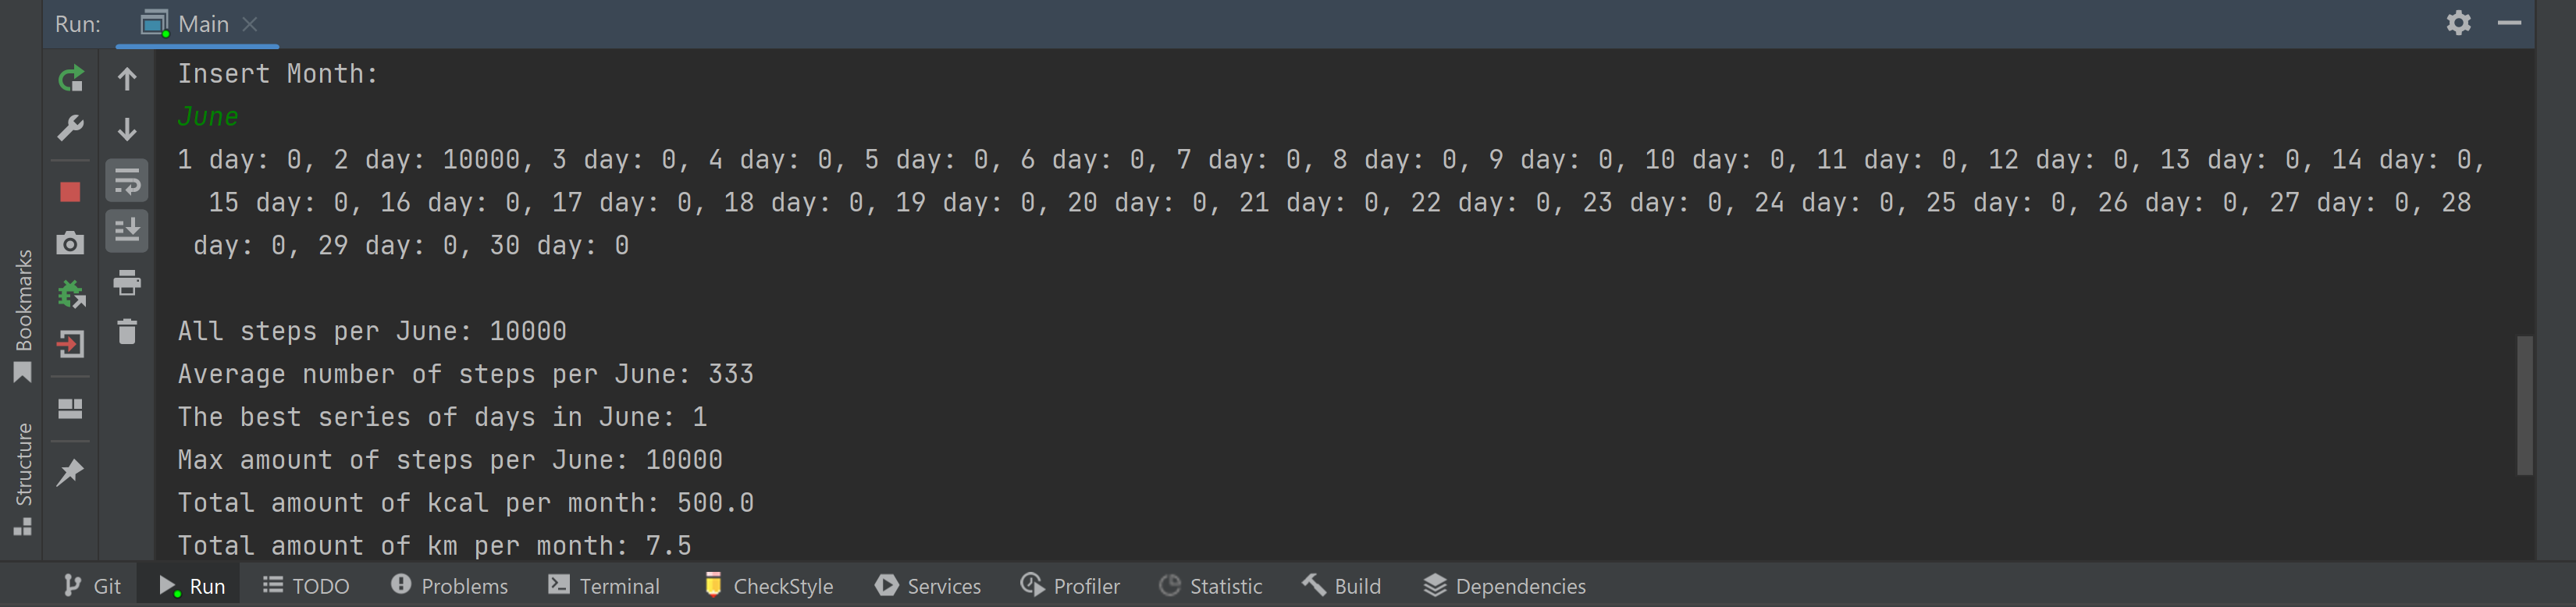Open the Run tool window settings gear

2458,23
